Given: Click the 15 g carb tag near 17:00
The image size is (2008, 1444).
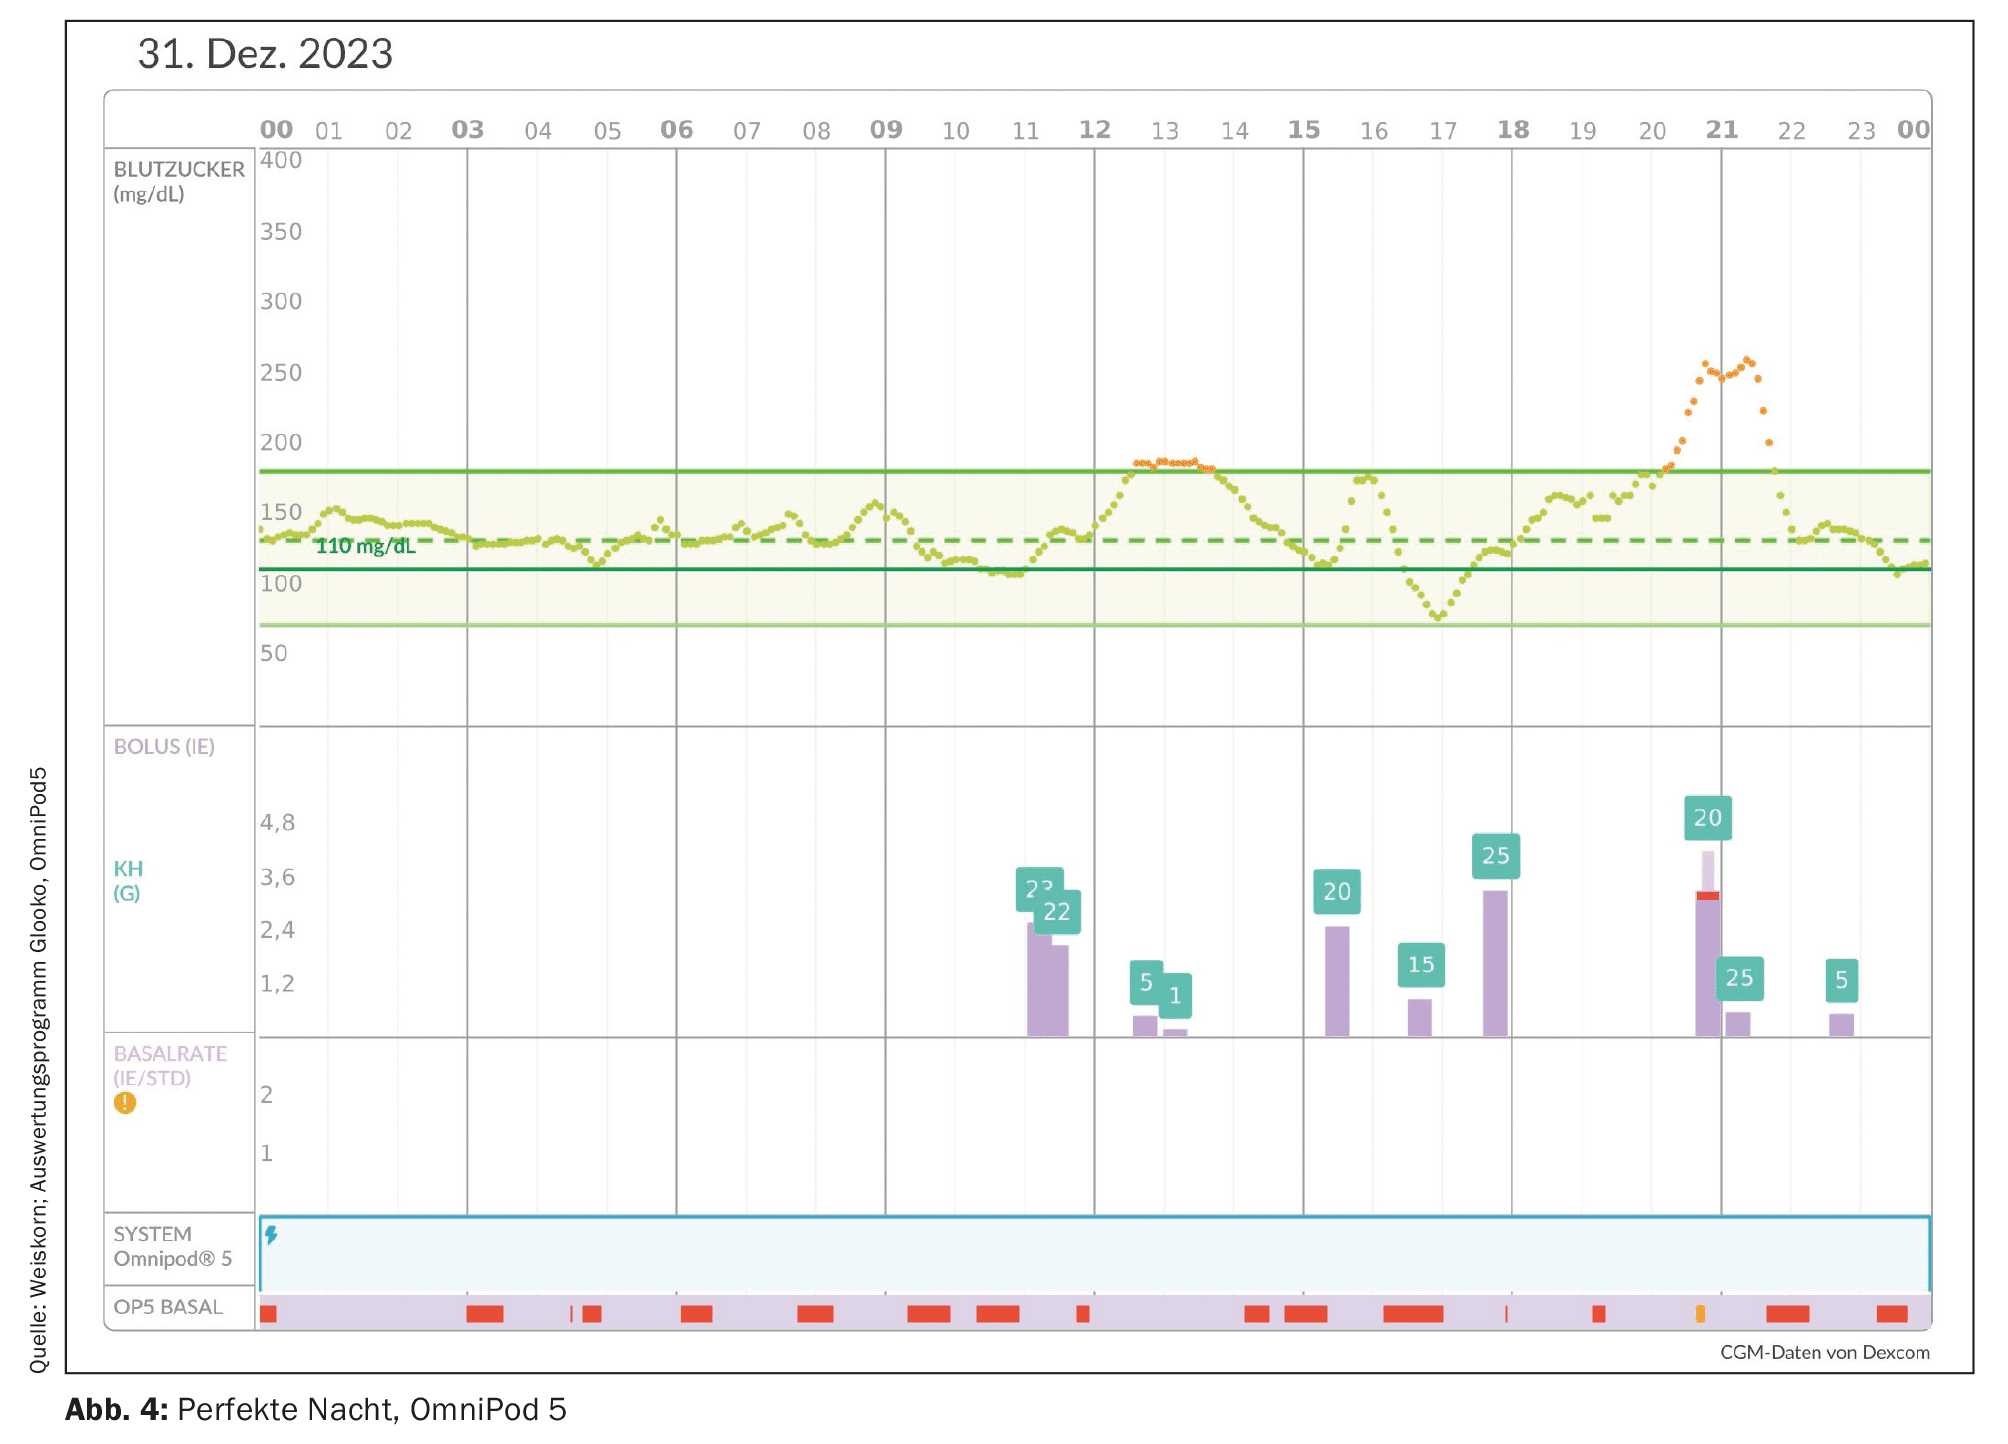Looking at the screenshot, I should pyautogui.click(x=1420, y=965).
